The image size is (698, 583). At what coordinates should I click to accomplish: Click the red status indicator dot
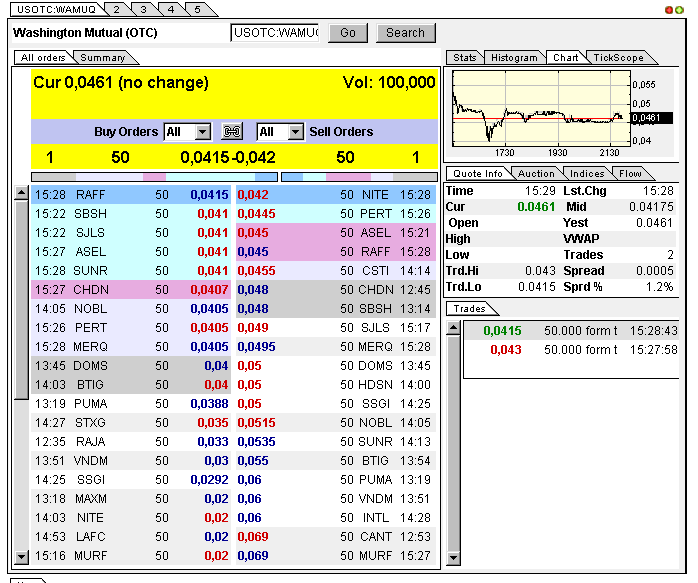click(669, 9)
